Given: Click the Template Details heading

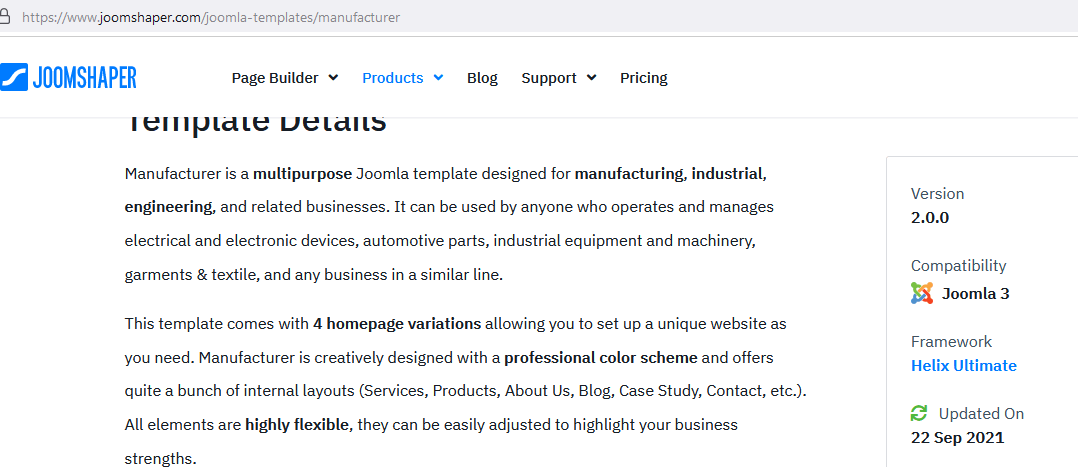Looking at the screenshot, I should point(256,123).
